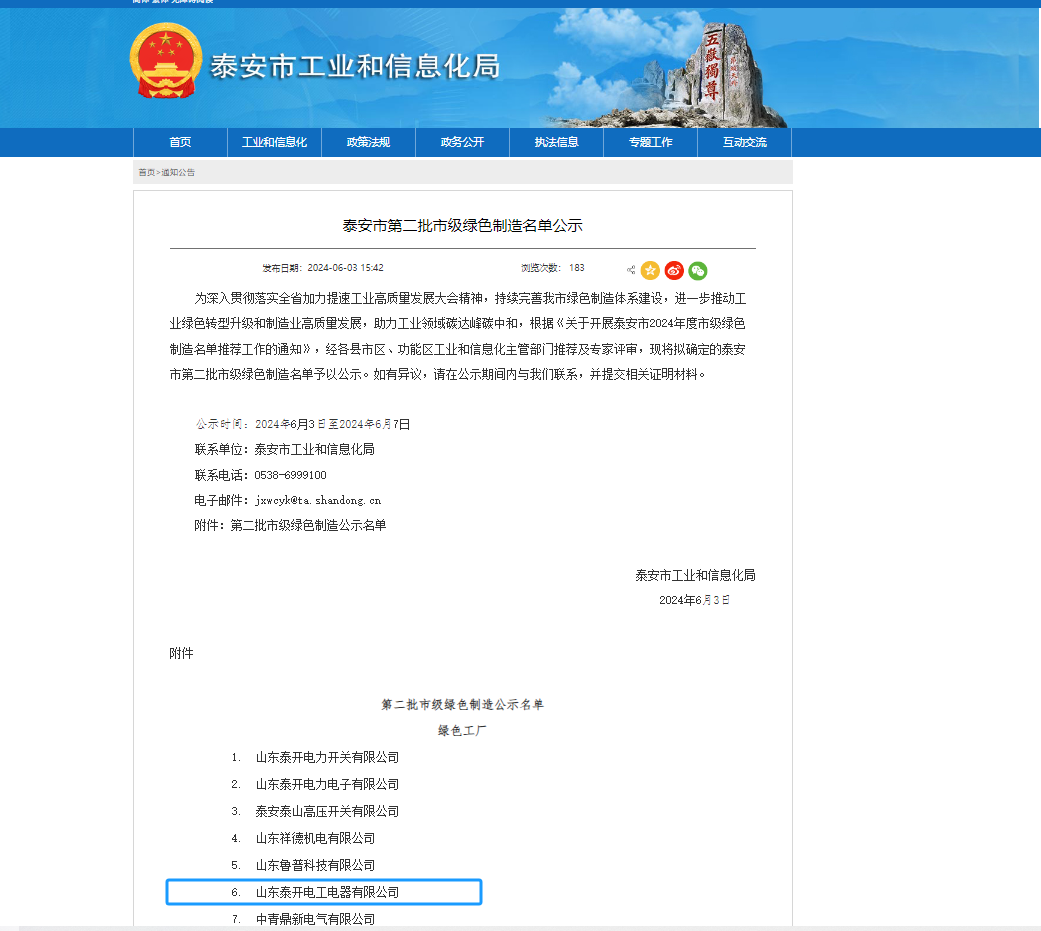The width and height of the screenshot is (1041, 931).
Task: Open the 首页 navigation menu item
Action: point(180,142)
